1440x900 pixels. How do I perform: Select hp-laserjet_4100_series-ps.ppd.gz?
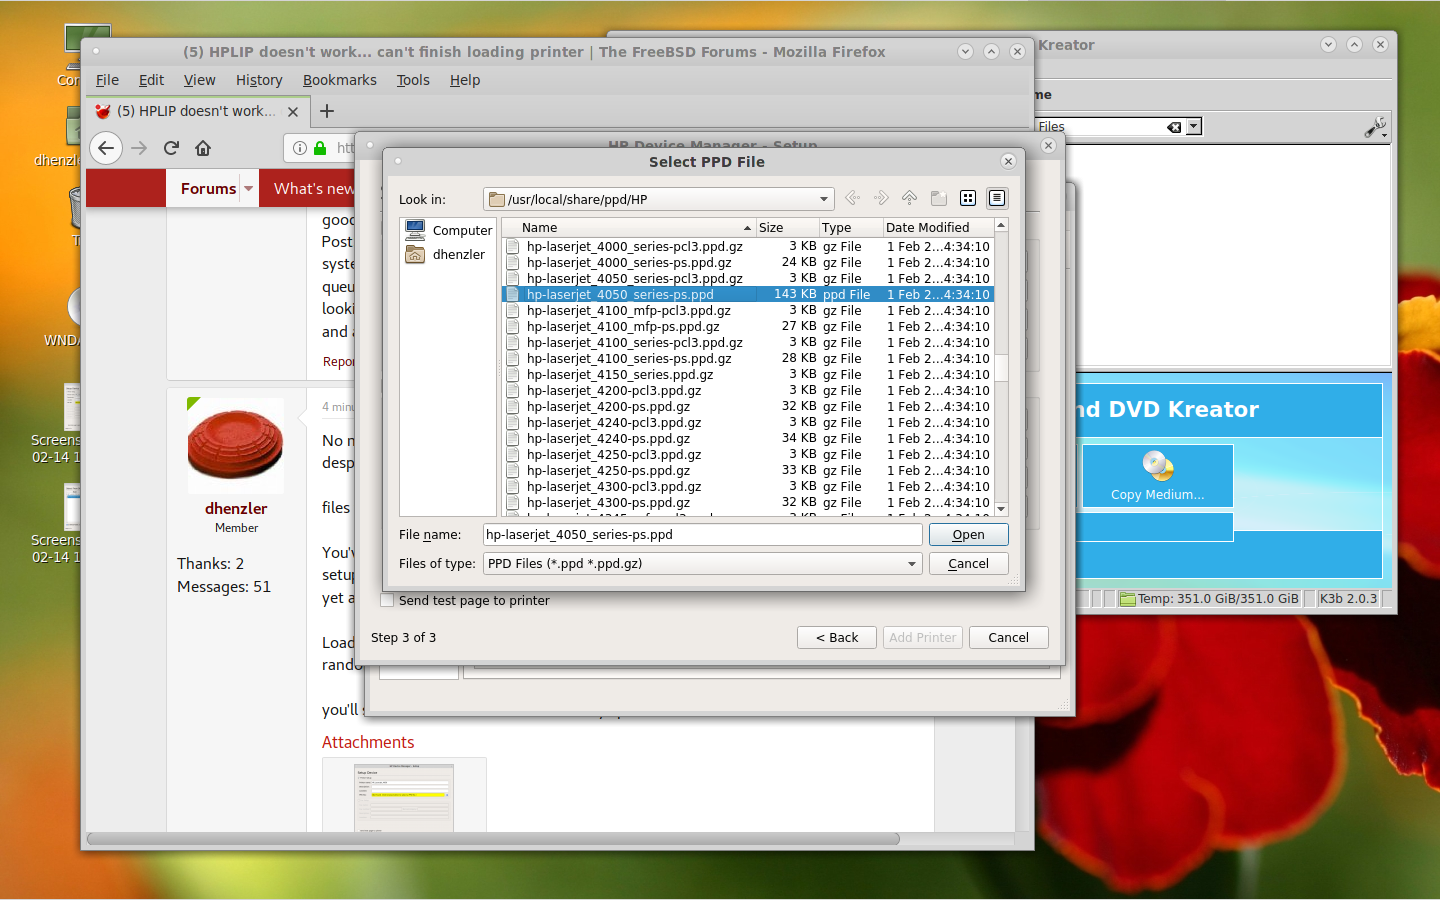click(629, 358)
